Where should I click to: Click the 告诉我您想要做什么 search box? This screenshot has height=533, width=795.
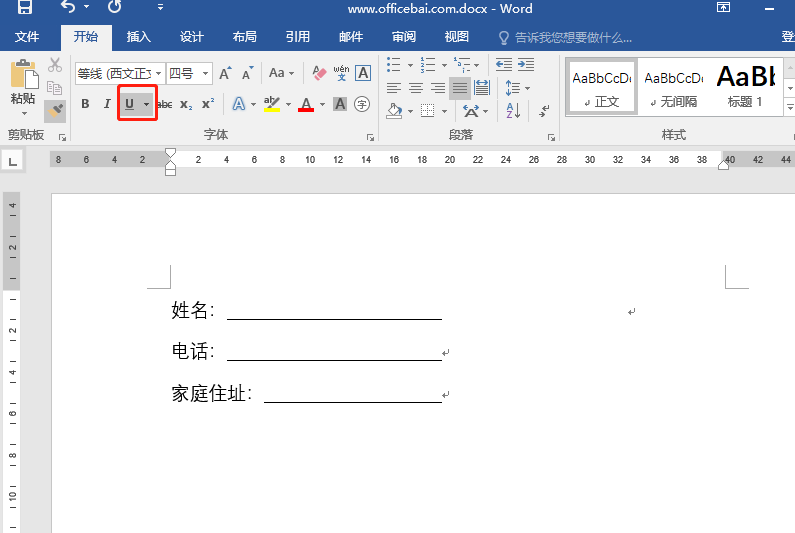tap(565, 38)
